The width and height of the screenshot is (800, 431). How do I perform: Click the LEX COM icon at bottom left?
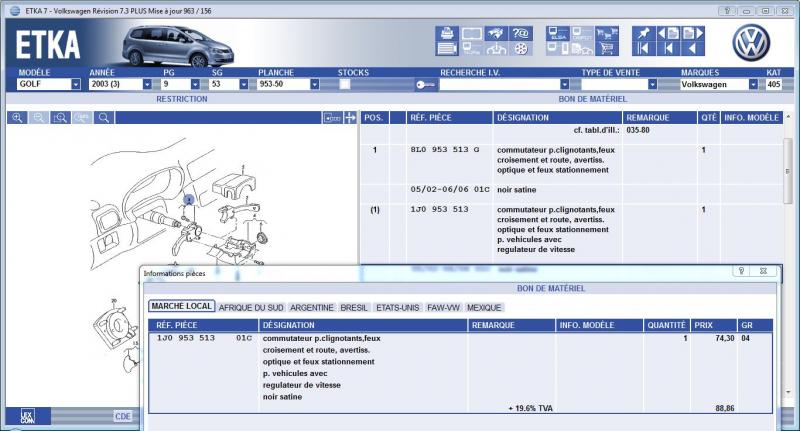pos(28,417)
